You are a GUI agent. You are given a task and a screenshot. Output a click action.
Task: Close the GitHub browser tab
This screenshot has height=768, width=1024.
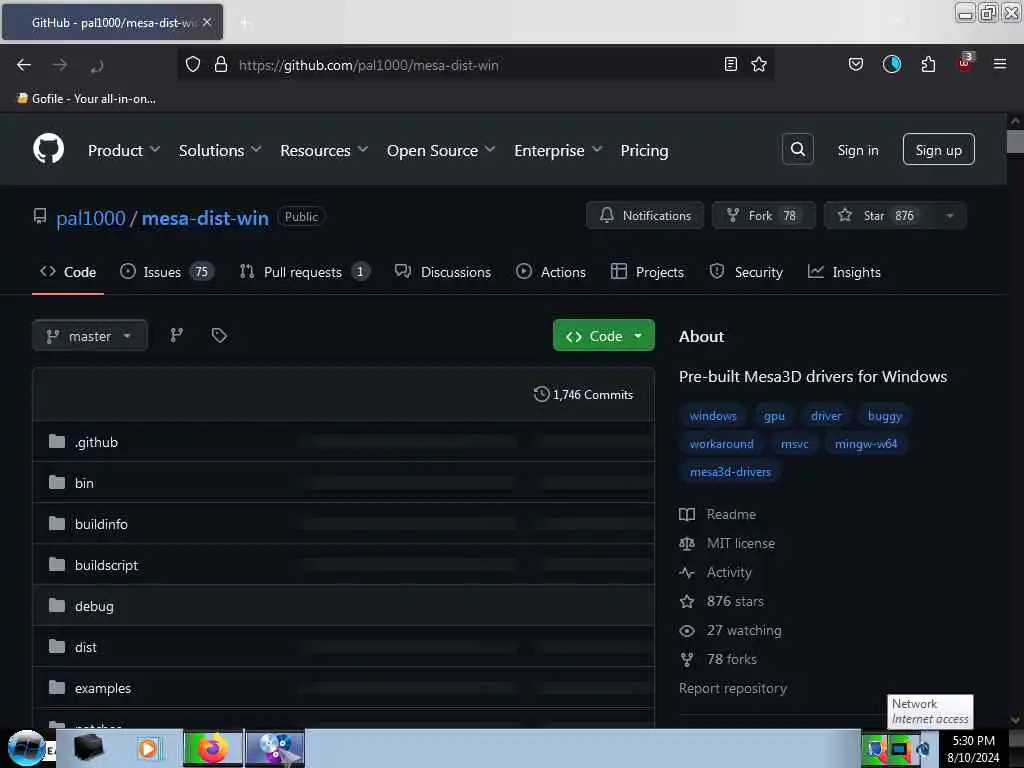[206, 22]
